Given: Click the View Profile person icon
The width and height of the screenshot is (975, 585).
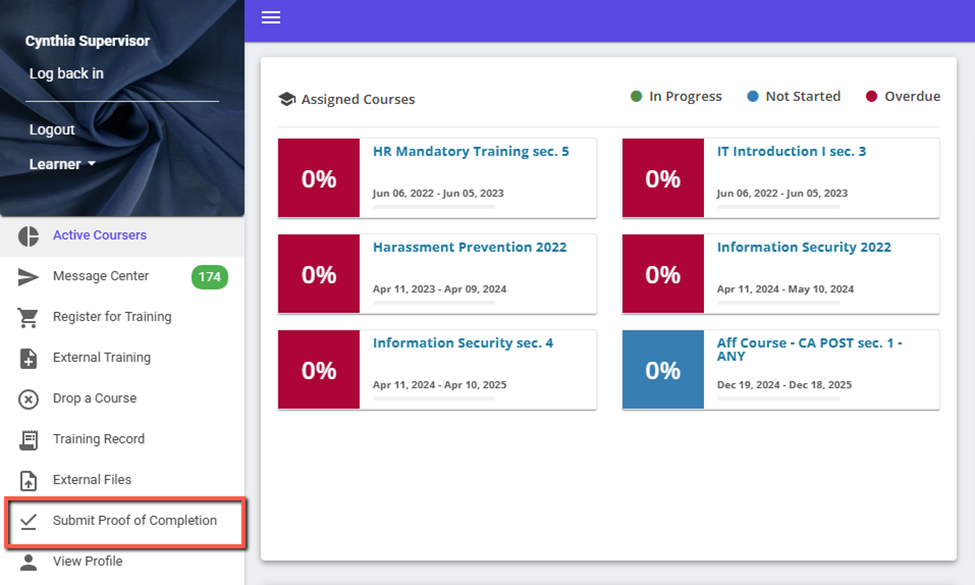Looking at the screenshot, I should coord(28,562).
